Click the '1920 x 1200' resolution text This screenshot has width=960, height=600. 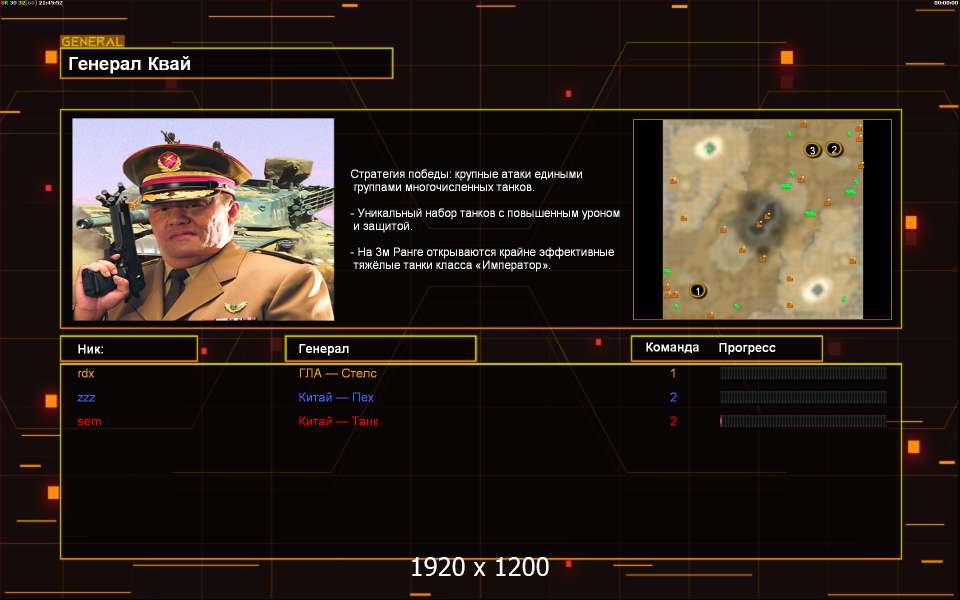pyautogui.click(x=479, y=567)
